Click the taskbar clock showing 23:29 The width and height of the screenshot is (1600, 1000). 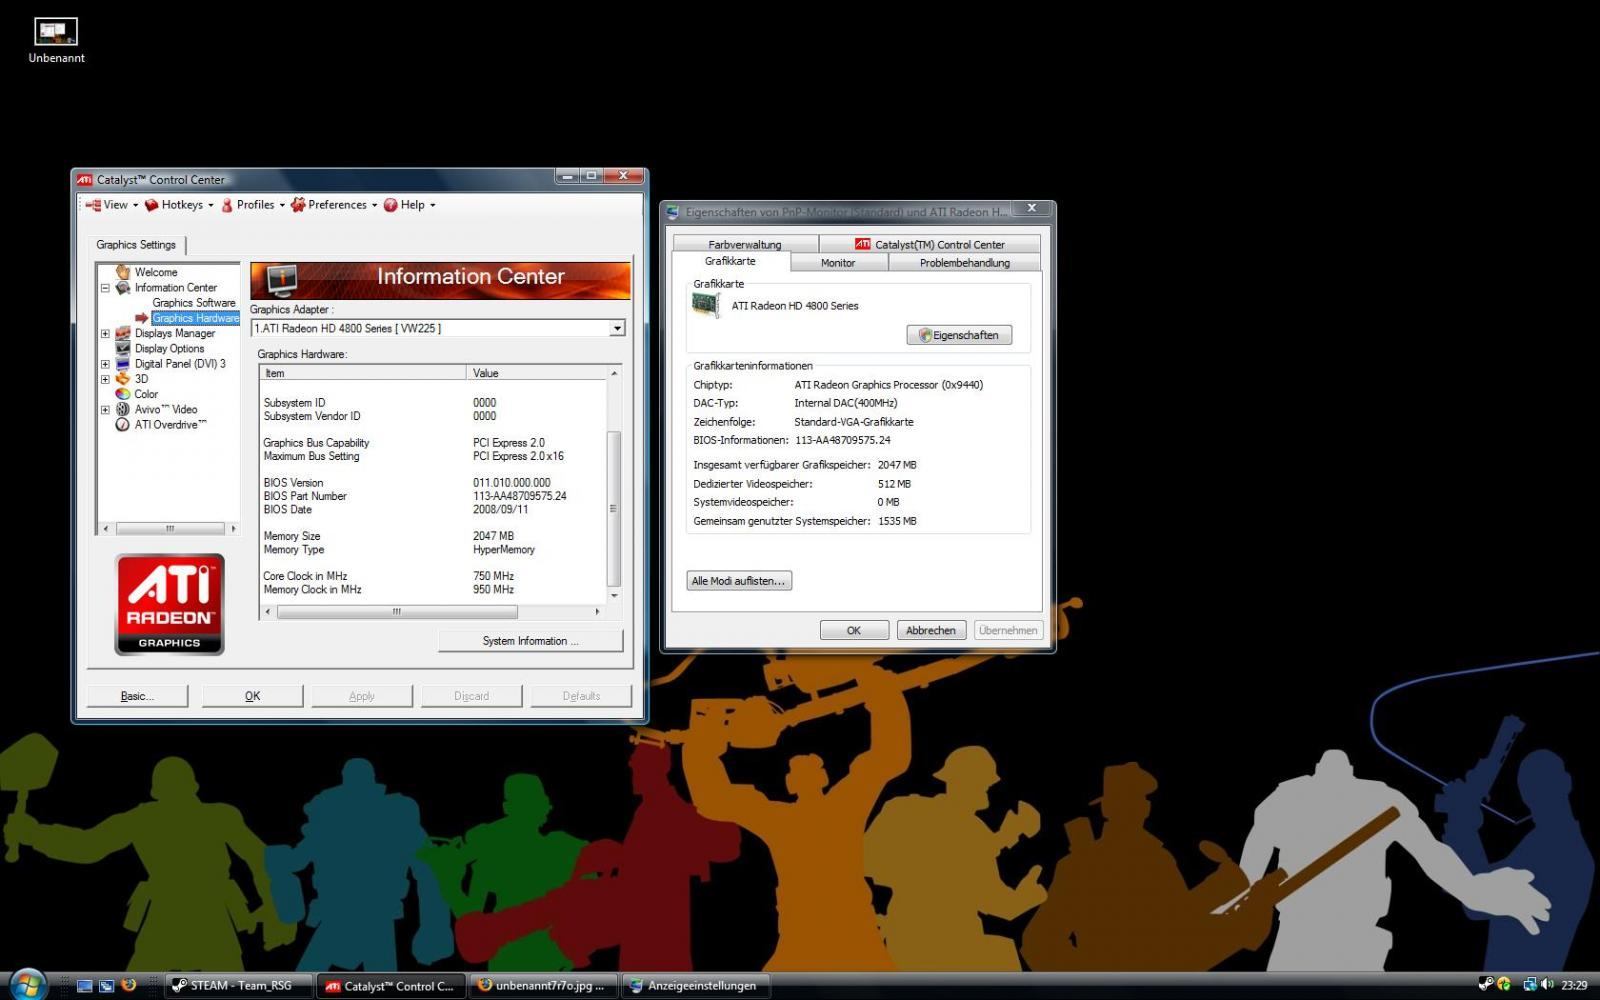click(x=1574, y=985)
